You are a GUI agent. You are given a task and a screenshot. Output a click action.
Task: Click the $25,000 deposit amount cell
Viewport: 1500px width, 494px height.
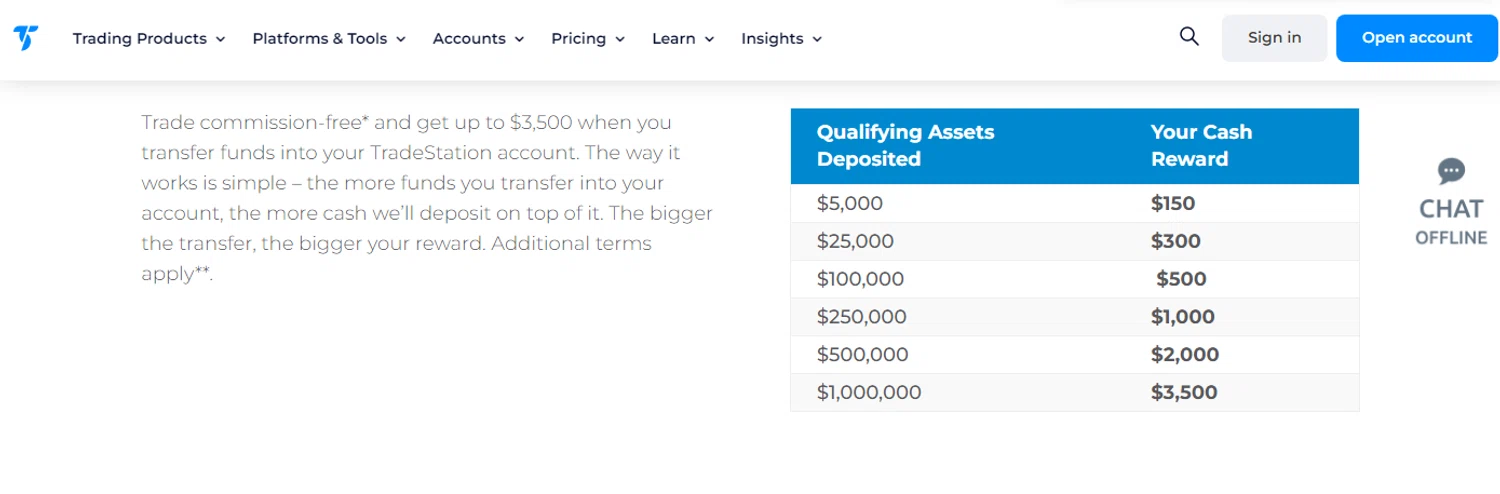(x=855, y=242)
